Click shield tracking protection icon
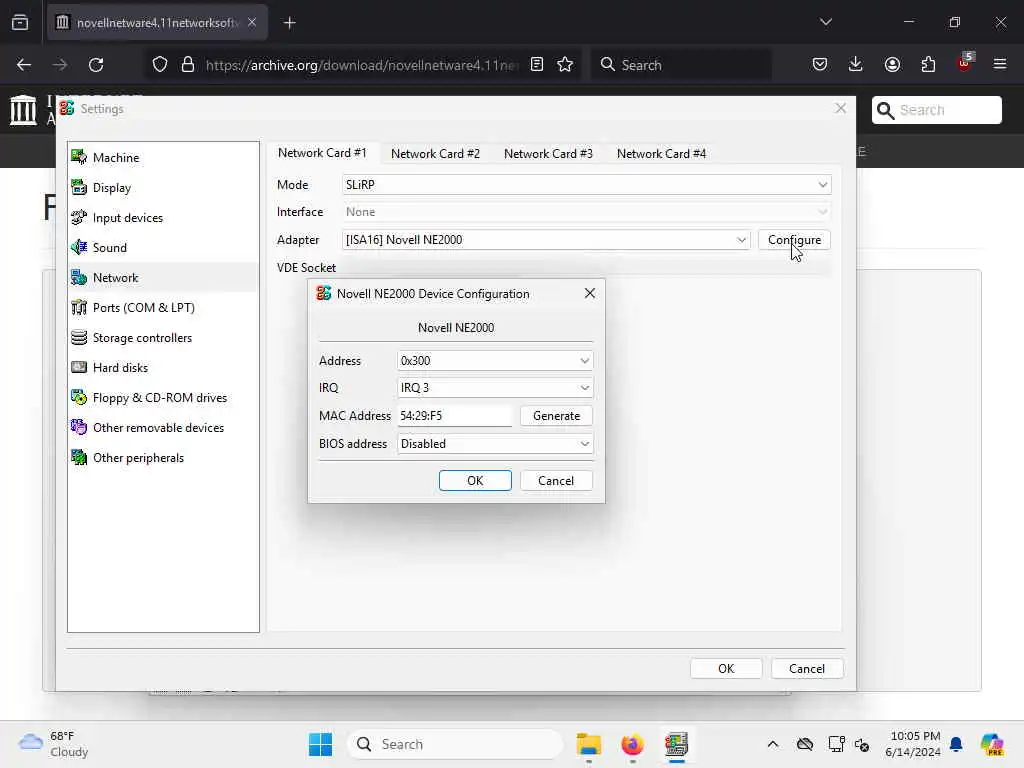 160,64
